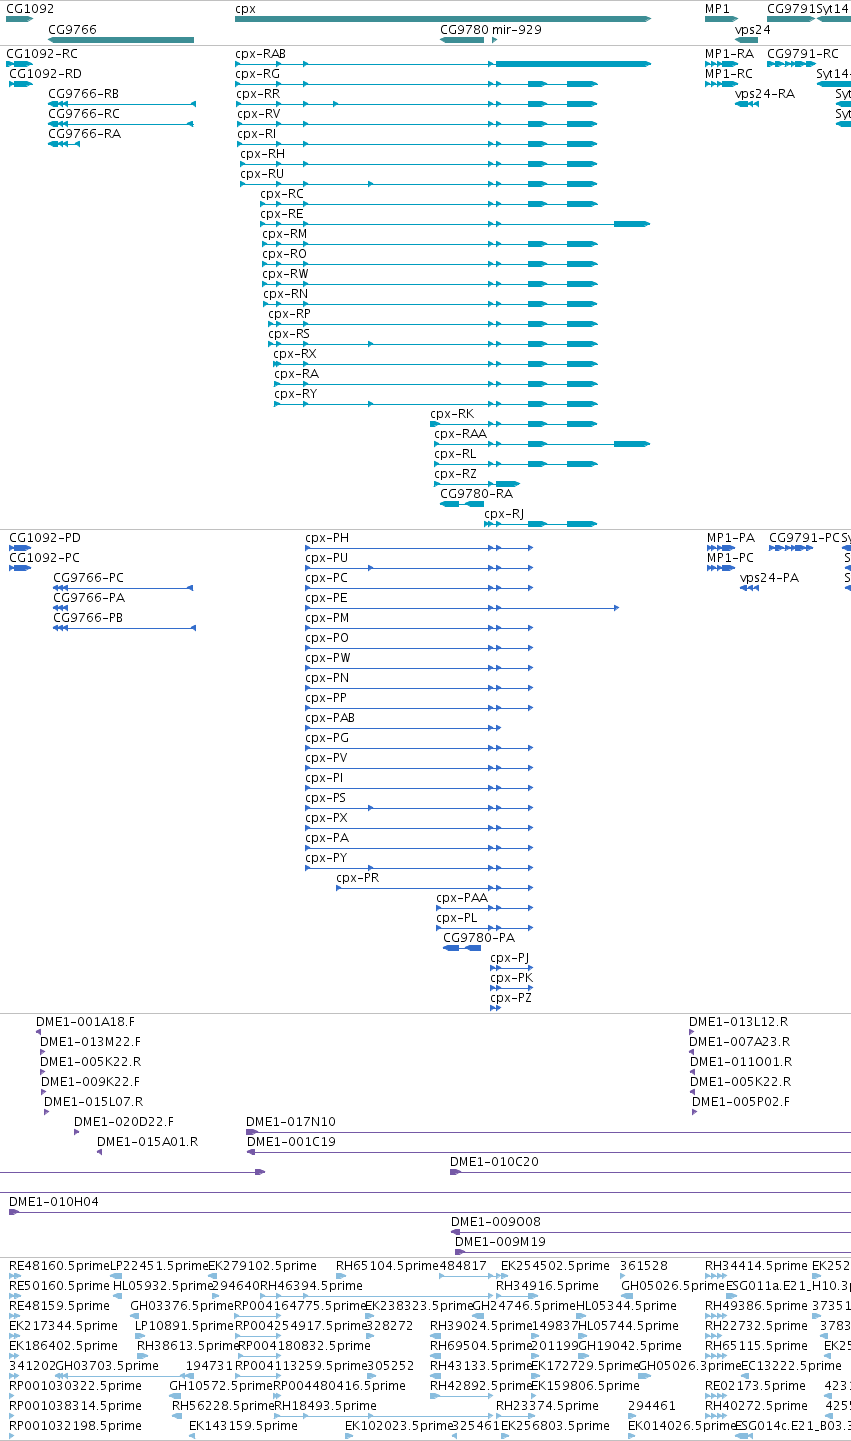Select protein CG1092-PD label
851x1441 pixels.
[x=45, y=538]
